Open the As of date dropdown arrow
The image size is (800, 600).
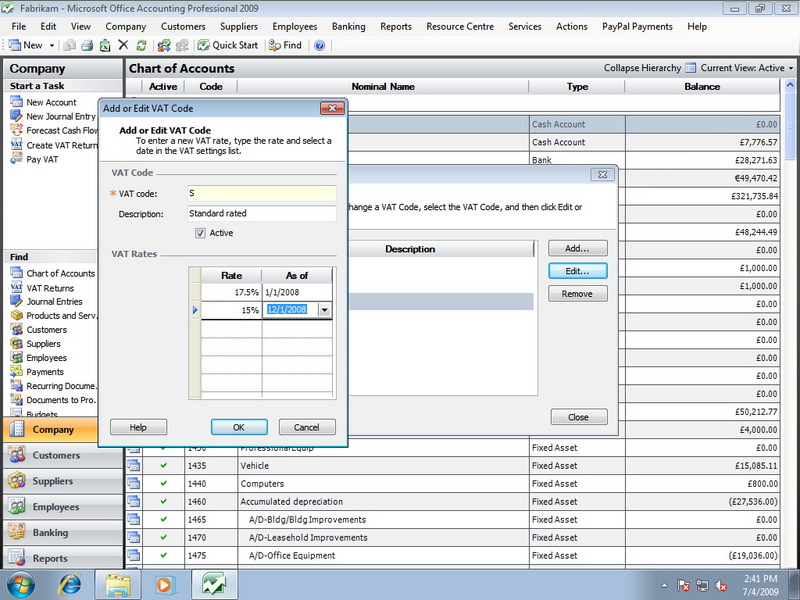[324, 310]
